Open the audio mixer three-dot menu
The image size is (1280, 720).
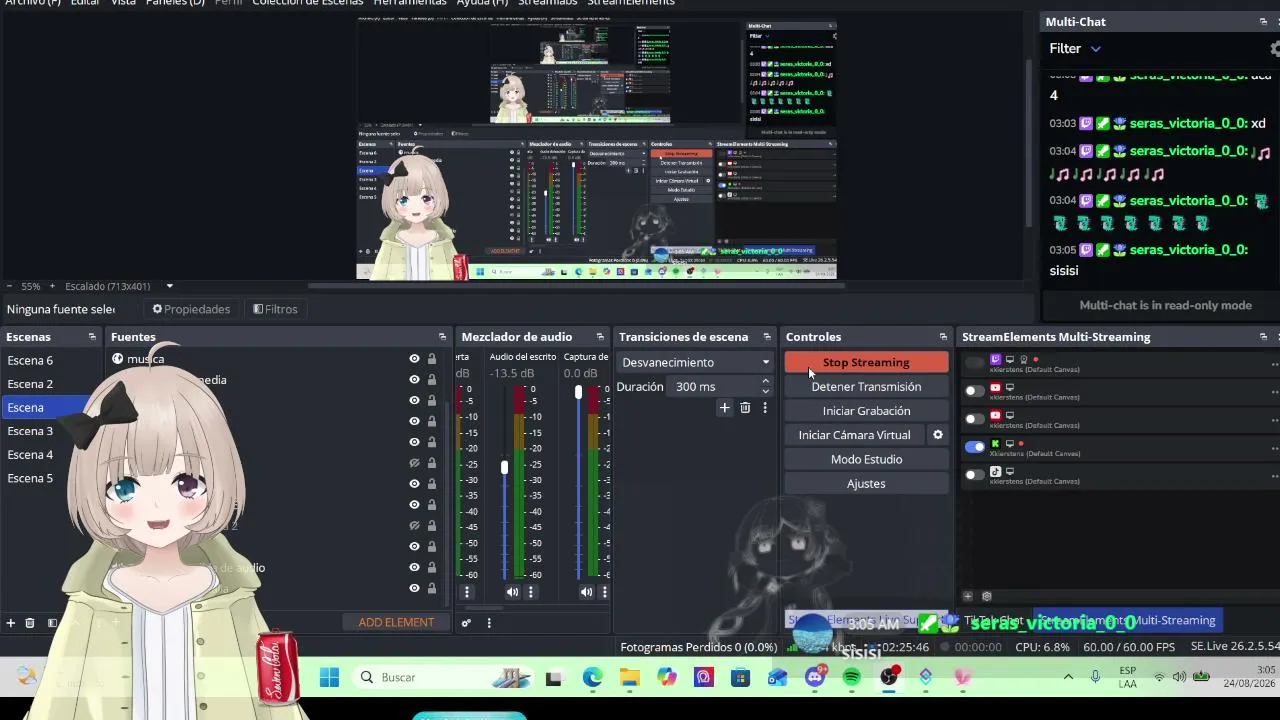coord(489,622)
